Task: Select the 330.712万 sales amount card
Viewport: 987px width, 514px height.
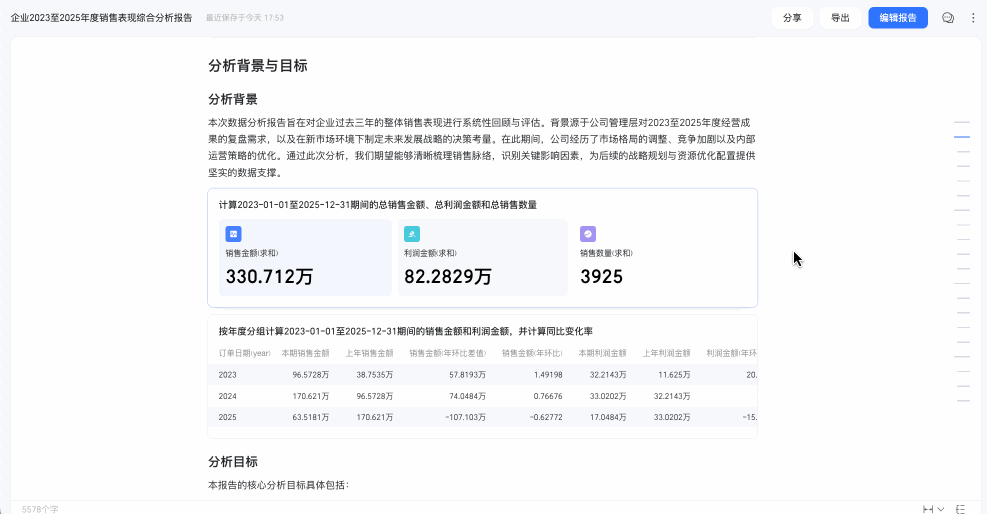Action: point(305,257)
